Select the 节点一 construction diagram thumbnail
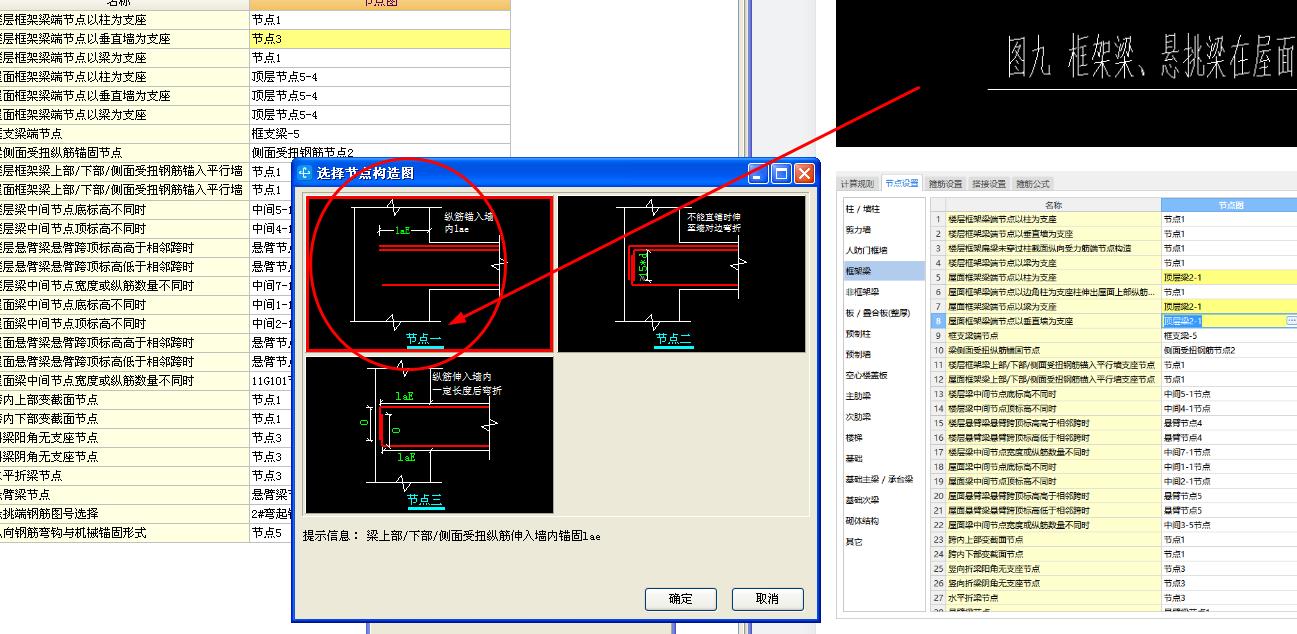 tap(430, 274)
